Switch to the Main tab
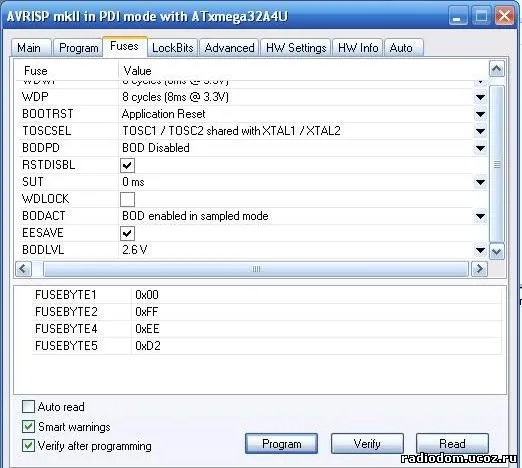 point(31,48)
